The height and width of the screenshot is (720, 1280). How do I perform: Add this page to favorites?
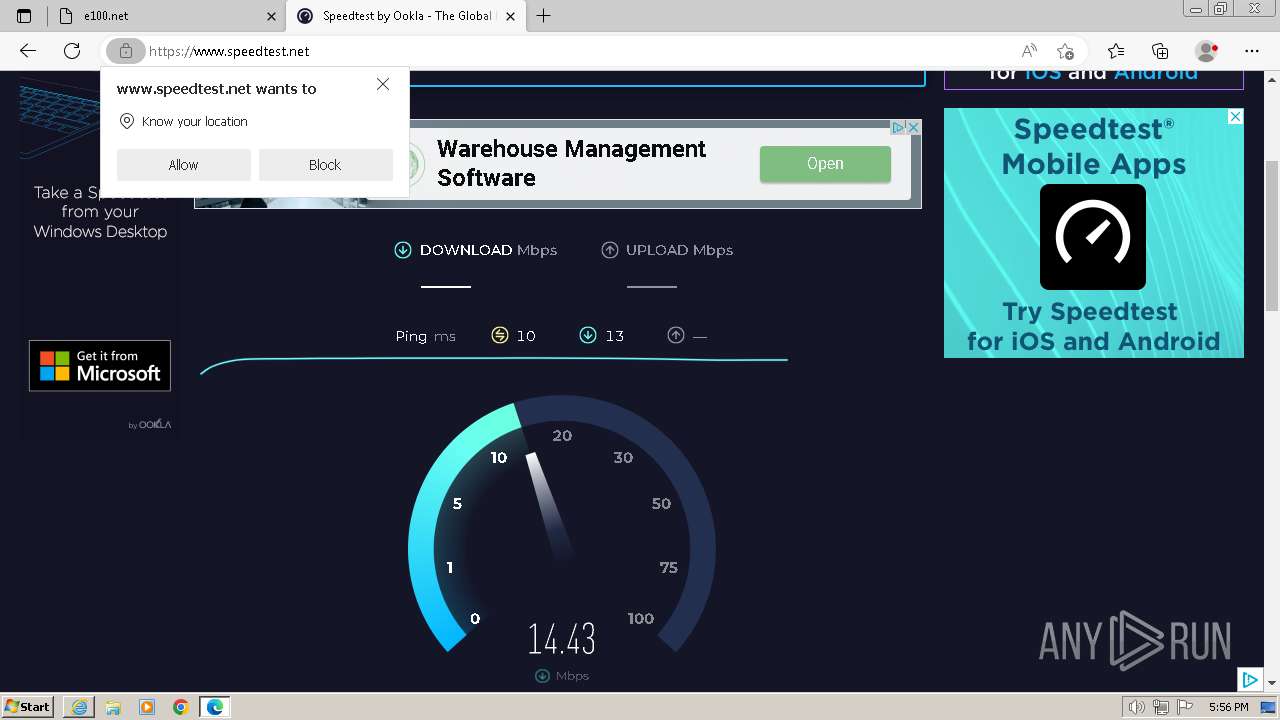[1066, 51]
